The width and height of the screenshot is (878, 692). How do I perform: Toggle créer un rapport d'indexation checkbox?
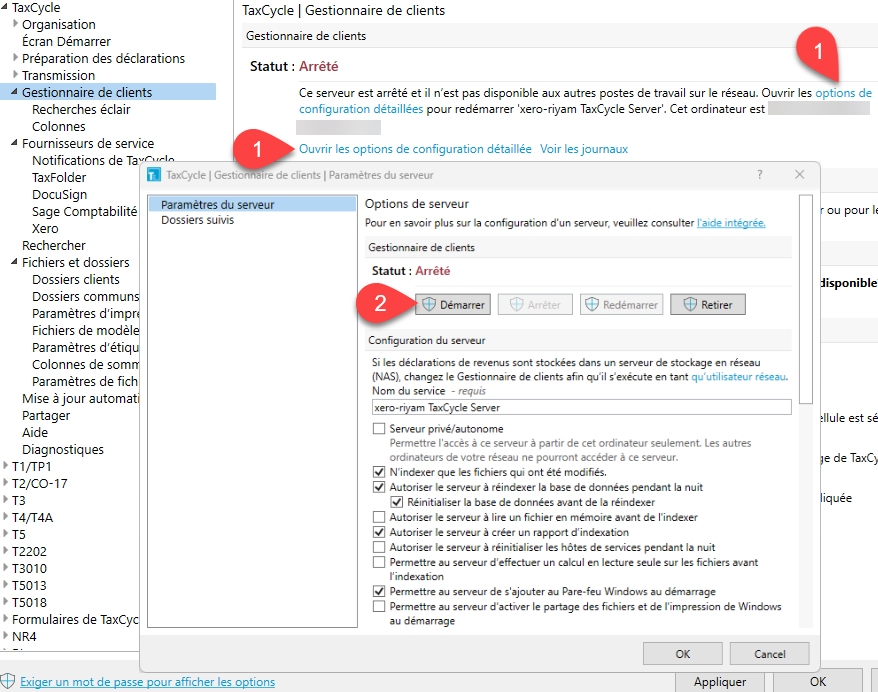tap(379, 532)
